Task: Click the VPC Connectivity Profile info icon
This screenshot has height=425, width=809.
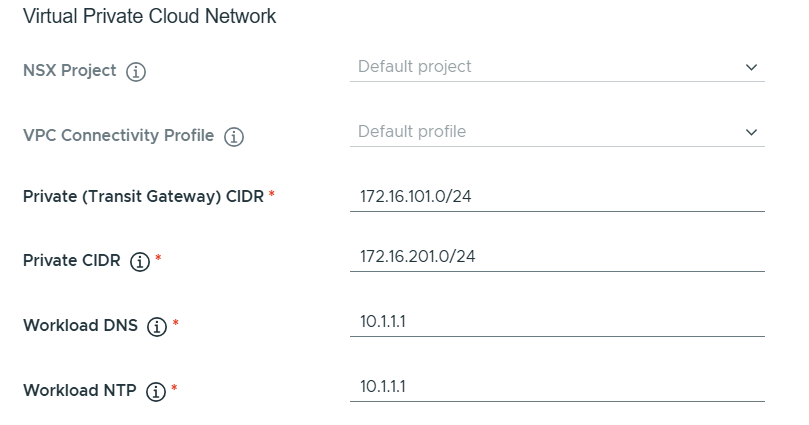Action: tap(234, 137)
